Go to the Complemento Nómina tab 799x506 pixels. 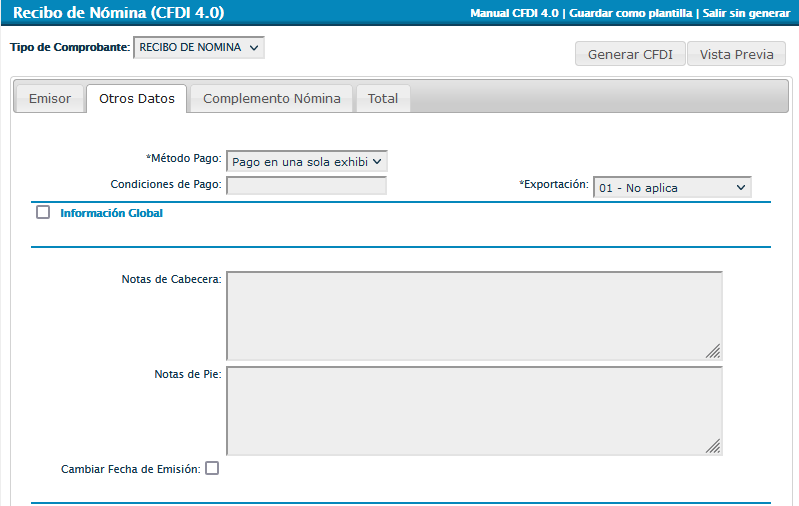(x=272, y=99)
